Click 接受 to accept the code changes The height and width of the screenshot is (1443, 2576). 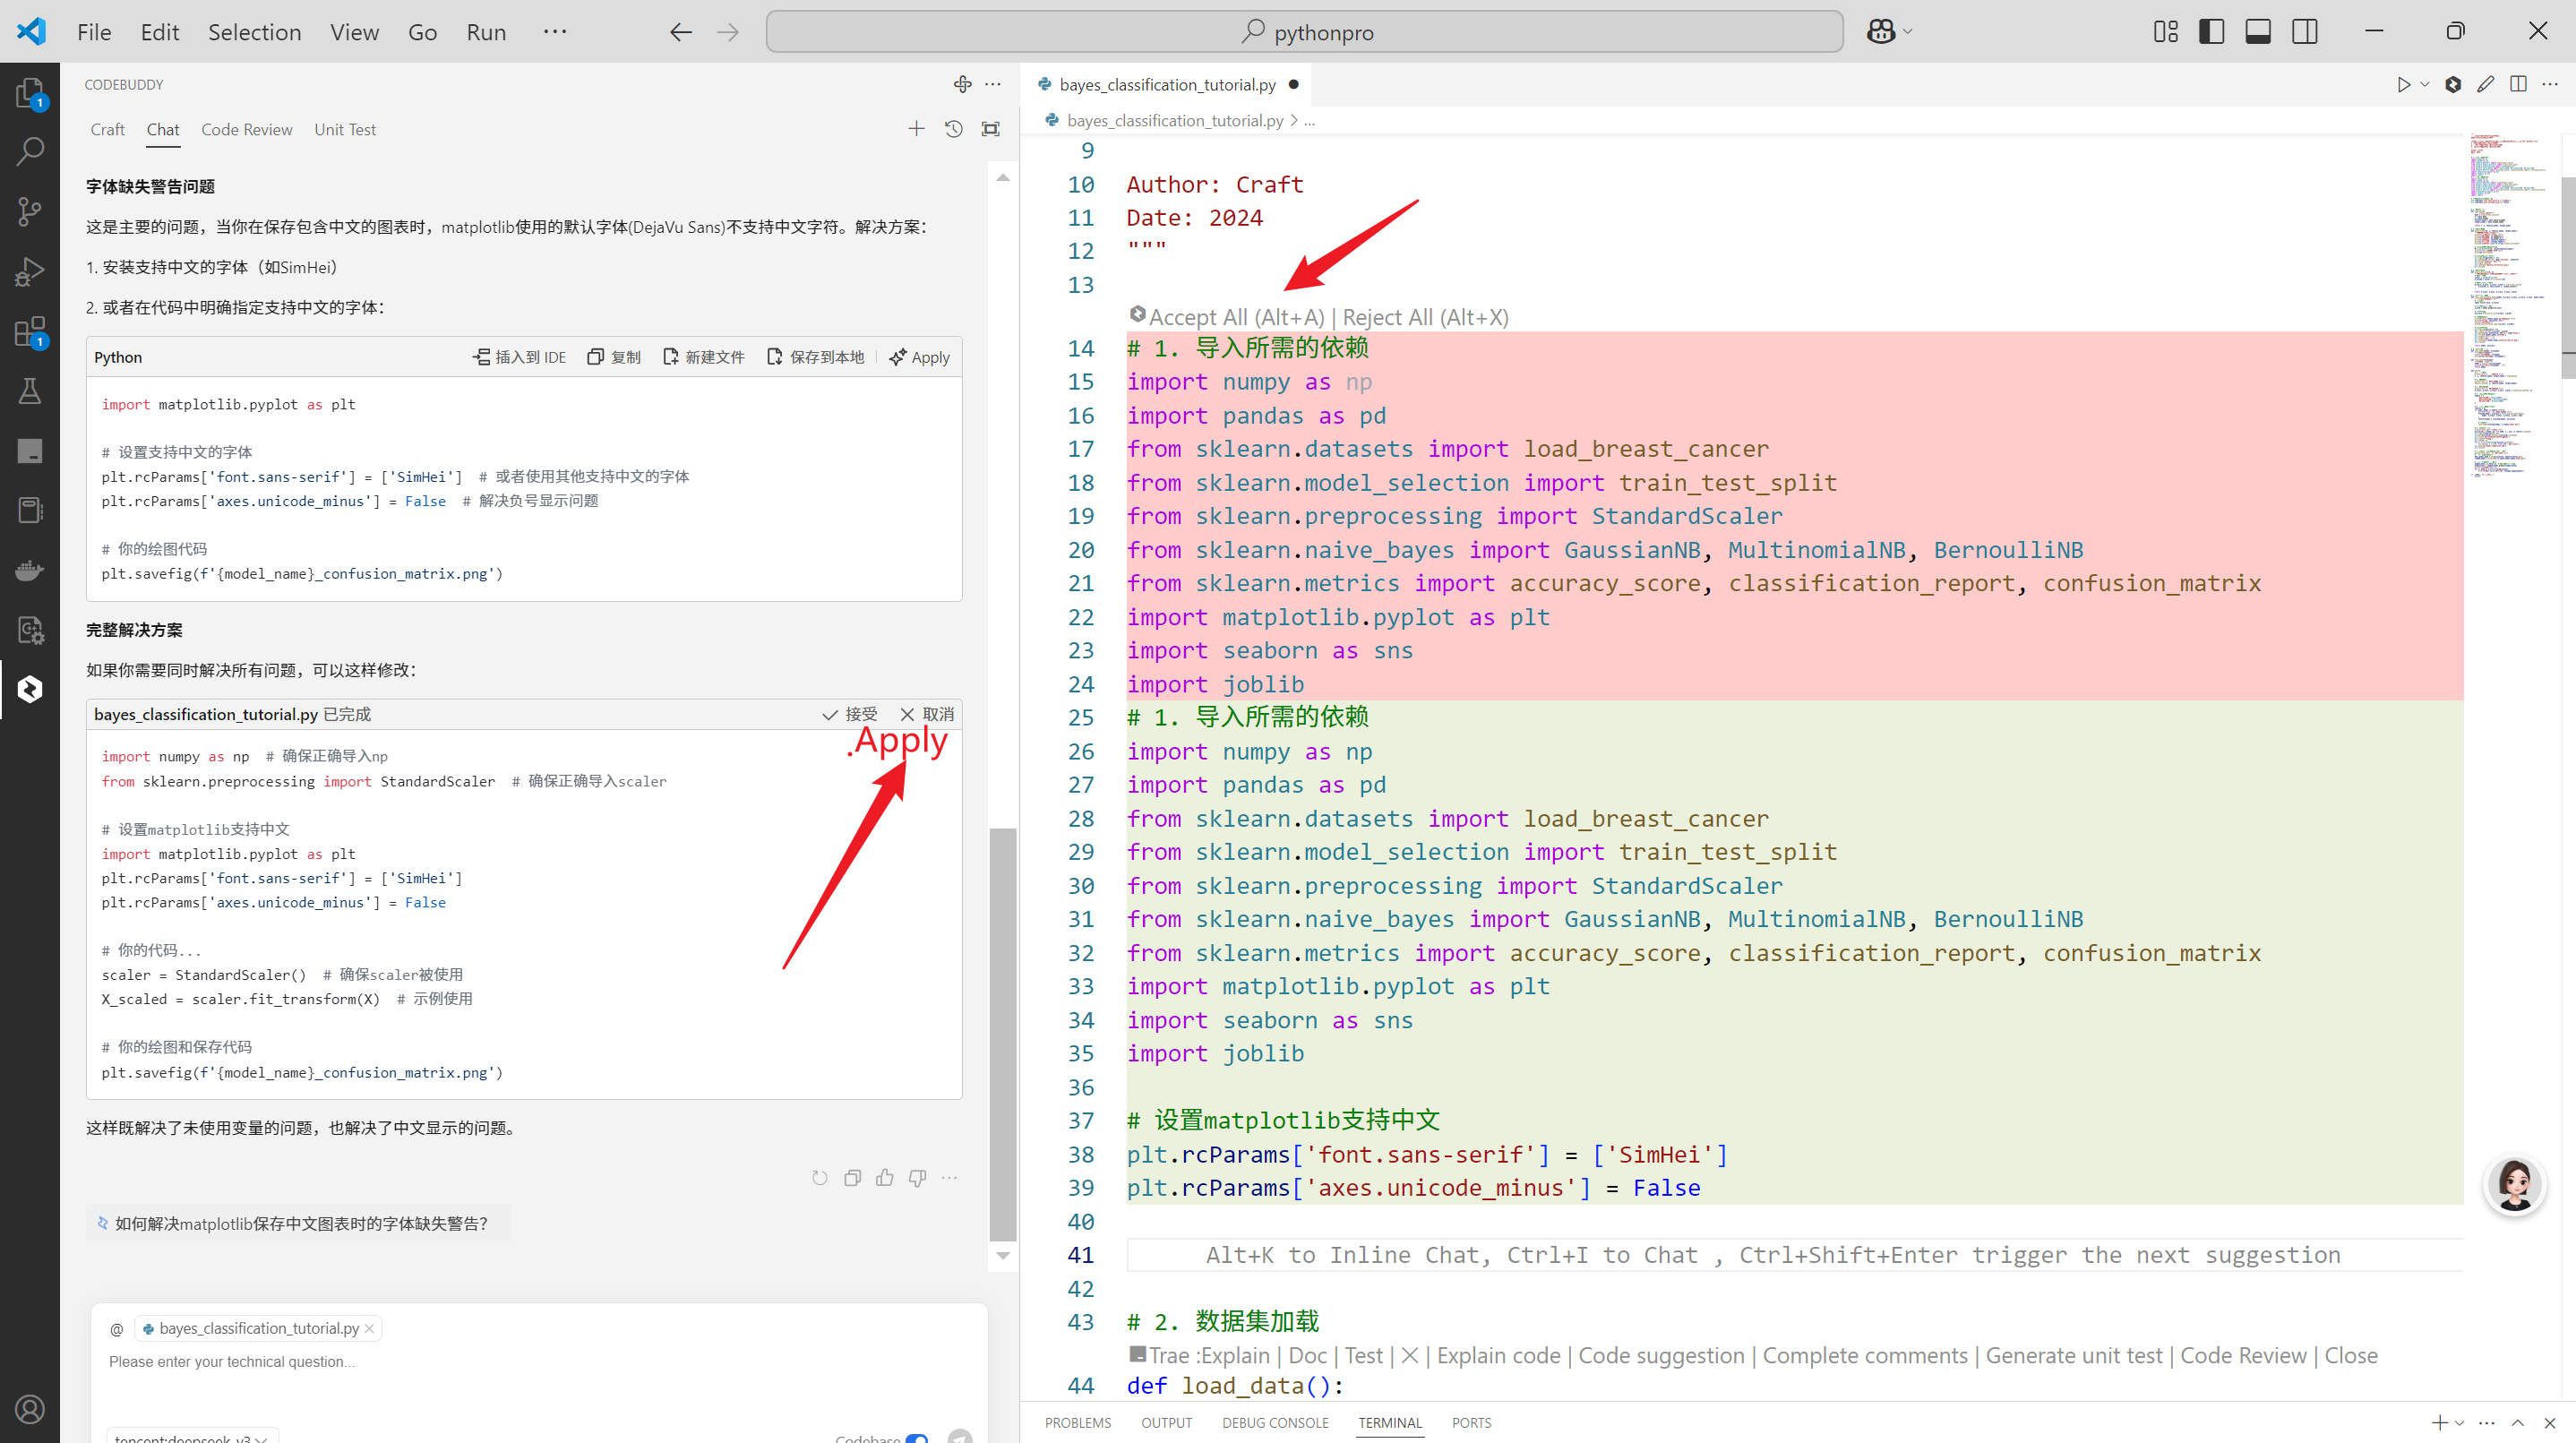tap(850, 714)
